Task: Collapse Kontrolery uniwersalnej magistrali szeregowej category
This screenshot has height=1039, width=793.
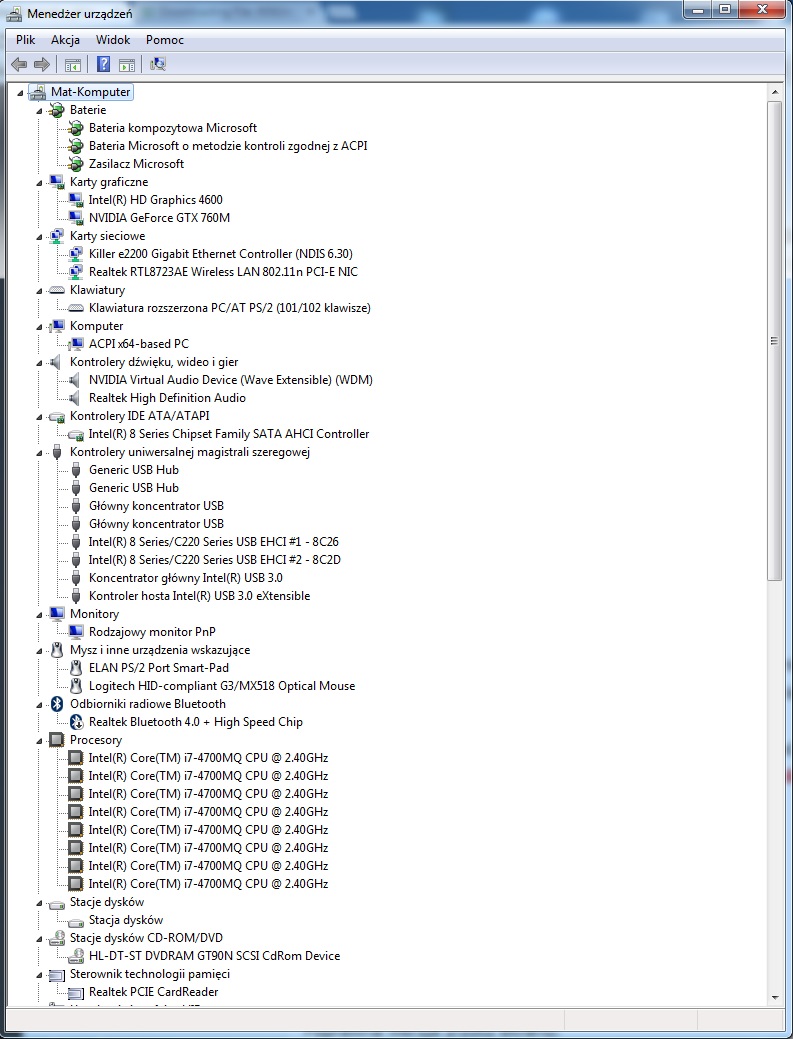Action: [x=40, y=453]
